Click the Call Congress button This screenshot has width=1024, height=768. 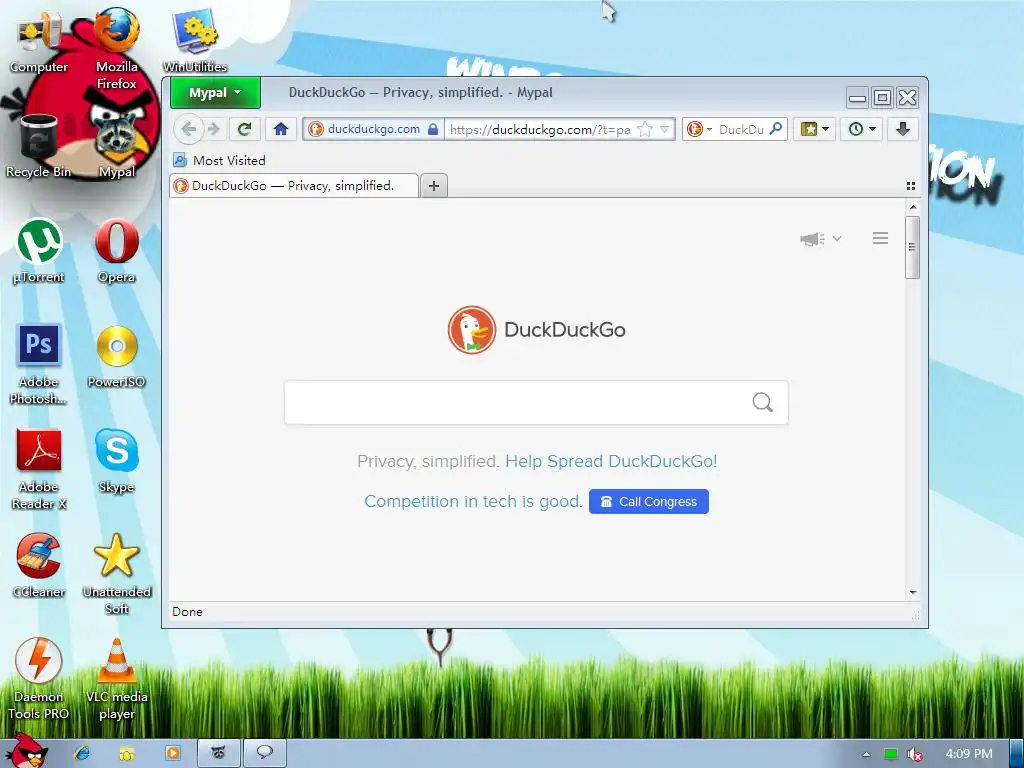click(x=648, y=502)
